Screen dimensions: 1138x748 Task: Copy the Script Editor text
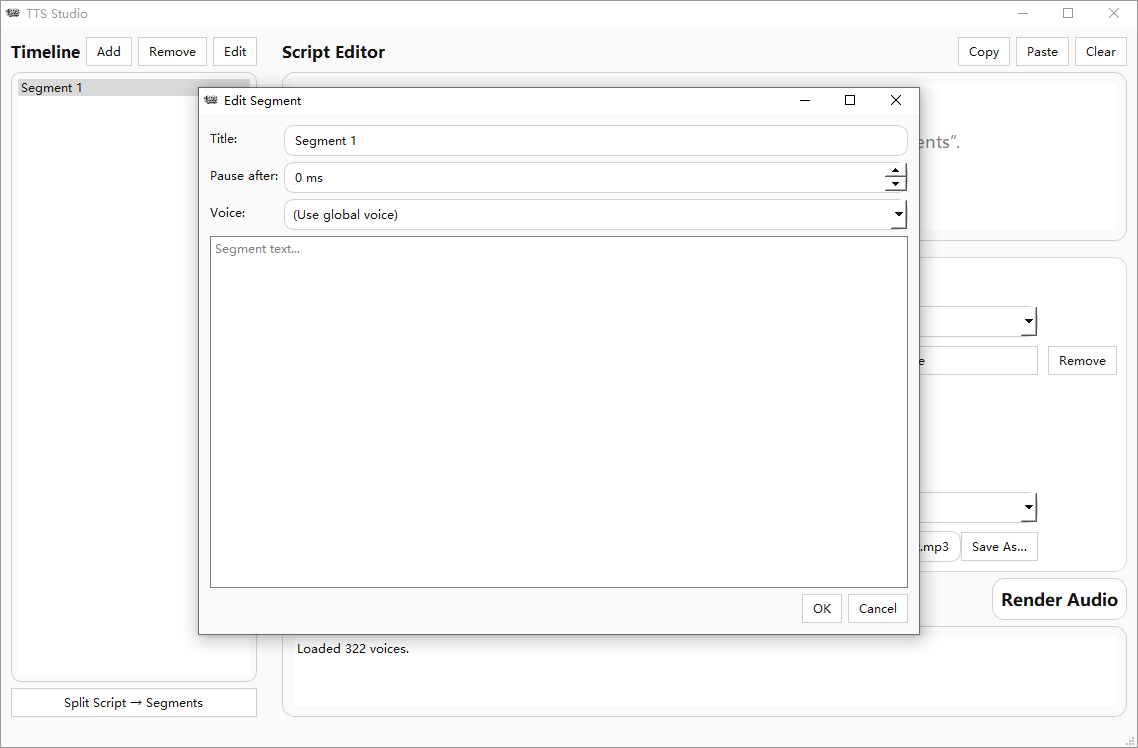(983, 52)
